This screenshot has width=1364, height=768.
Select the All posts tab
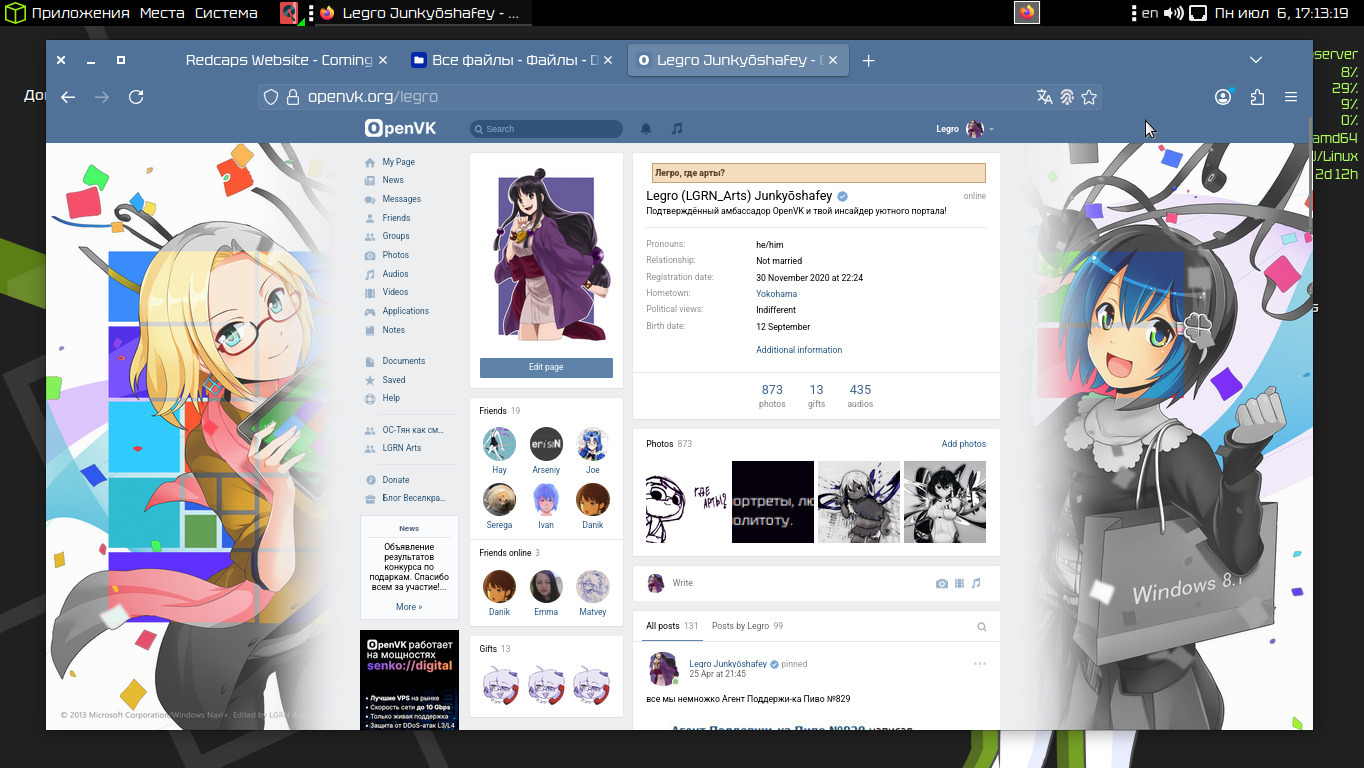[671, 626]
